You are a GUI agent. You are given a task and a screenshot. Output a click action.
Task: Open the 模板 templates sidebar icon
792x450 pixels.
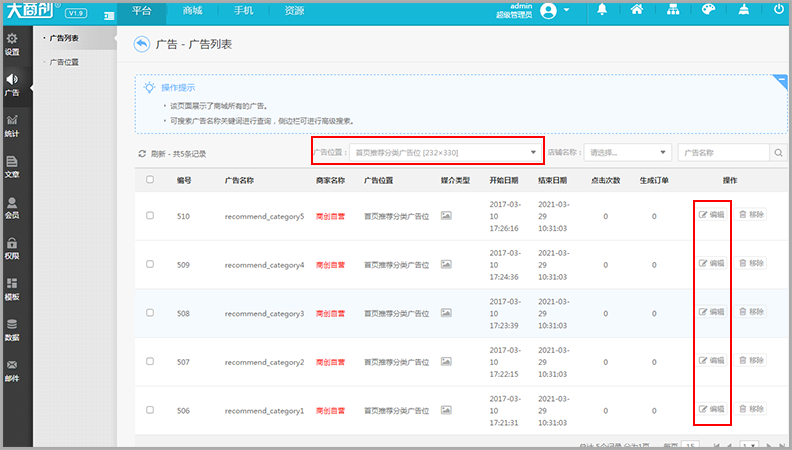12,290
